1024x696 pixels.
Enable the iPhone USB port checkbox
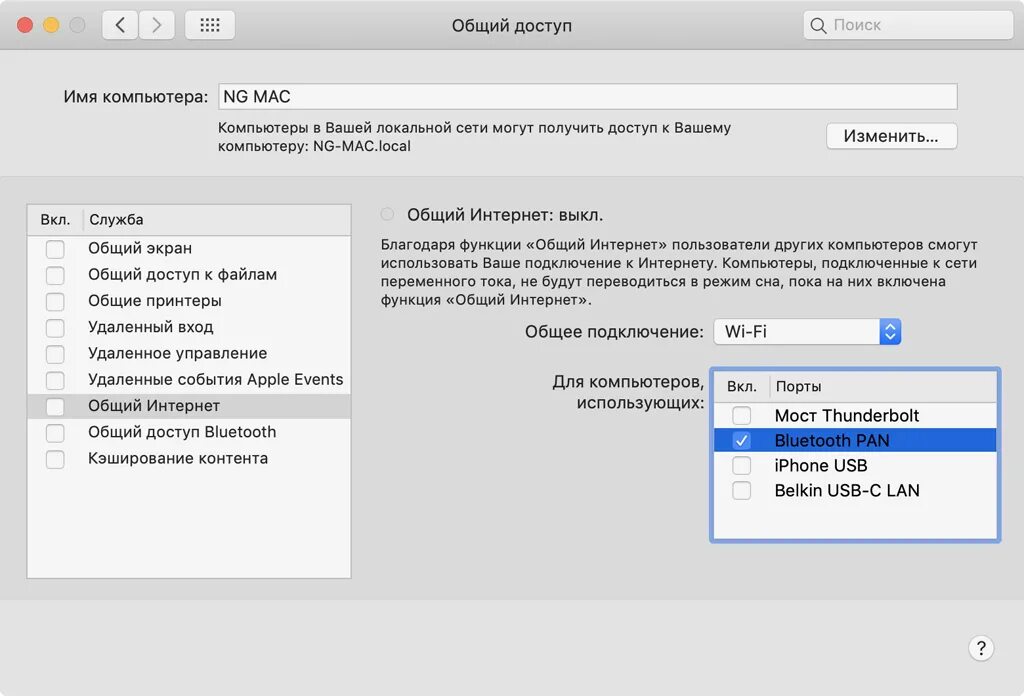[741, 466]
